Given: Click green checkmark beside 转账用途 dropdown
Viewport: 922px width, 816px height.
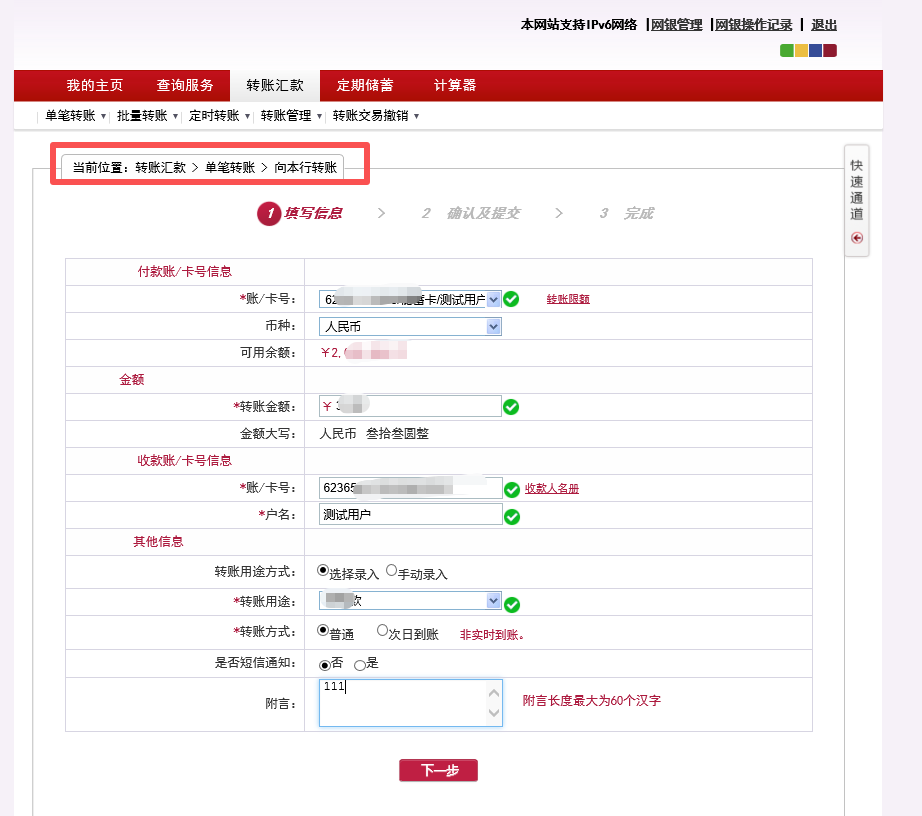Looking at the screenshot, I should tap(511, 604).
